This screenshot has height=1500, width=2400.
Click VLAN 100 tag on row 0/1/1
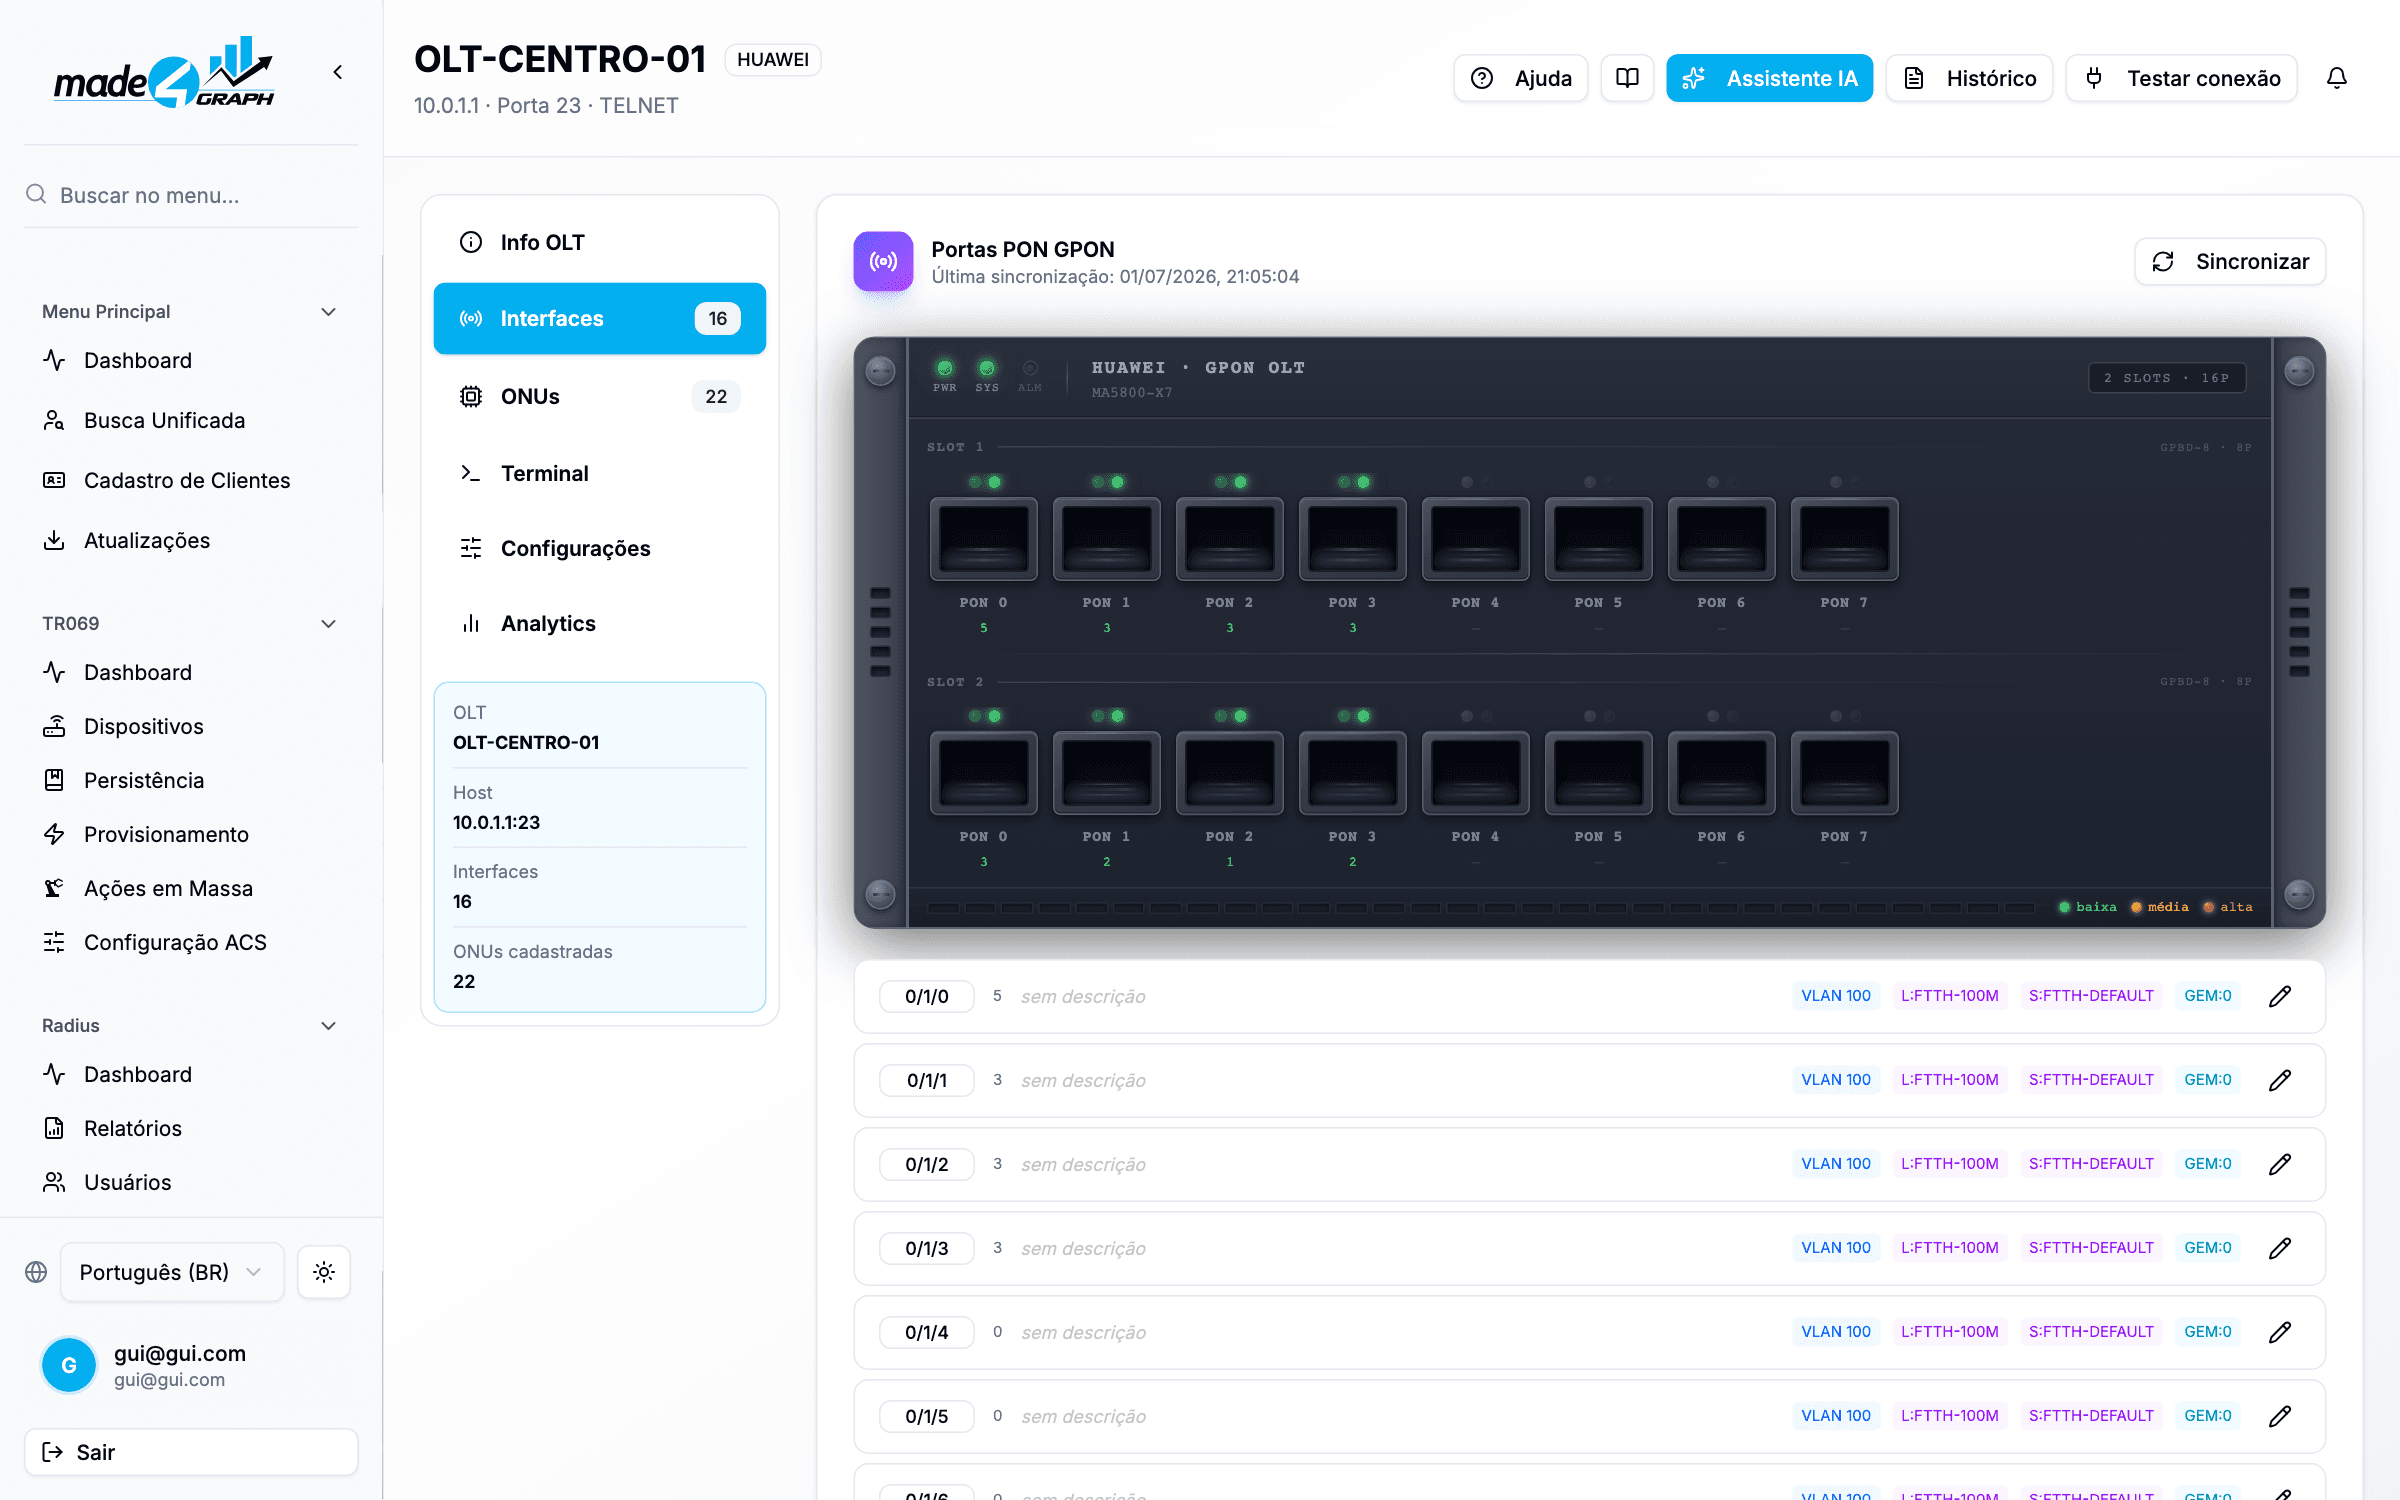[x=1836, y=1080]
